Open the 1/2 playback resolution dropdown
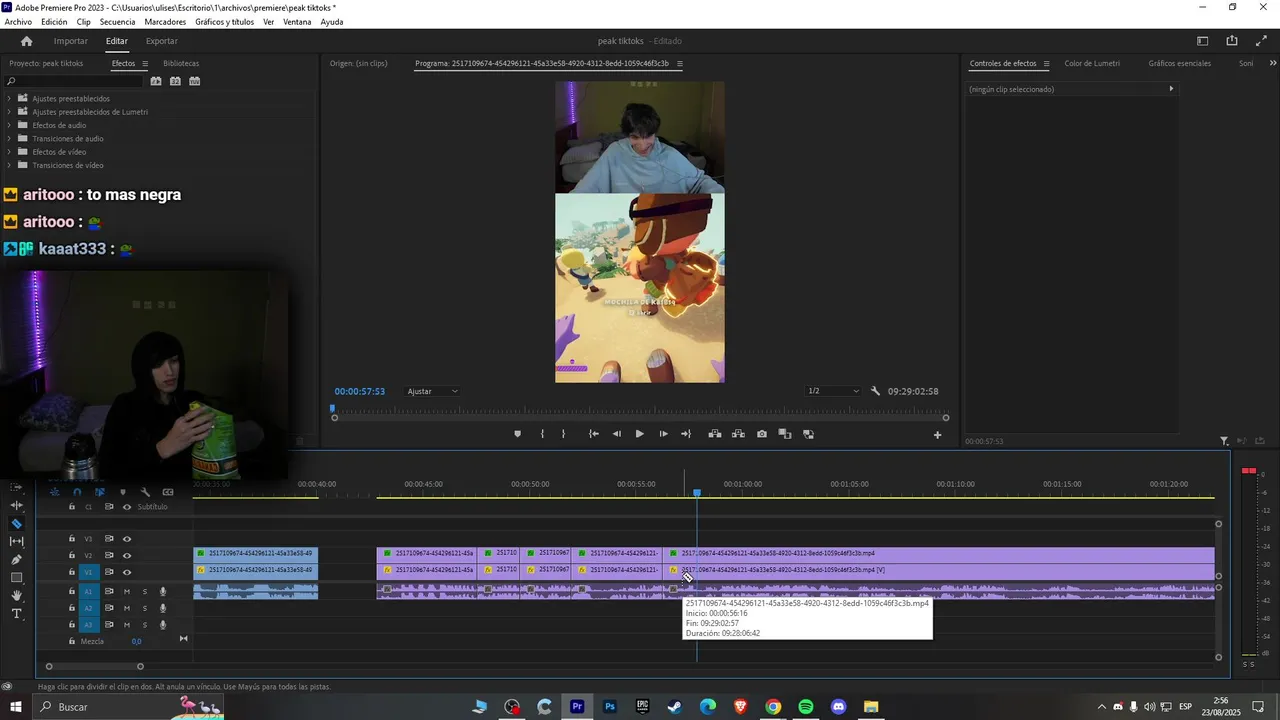1280x720 pixels. [x=832, y=391]
